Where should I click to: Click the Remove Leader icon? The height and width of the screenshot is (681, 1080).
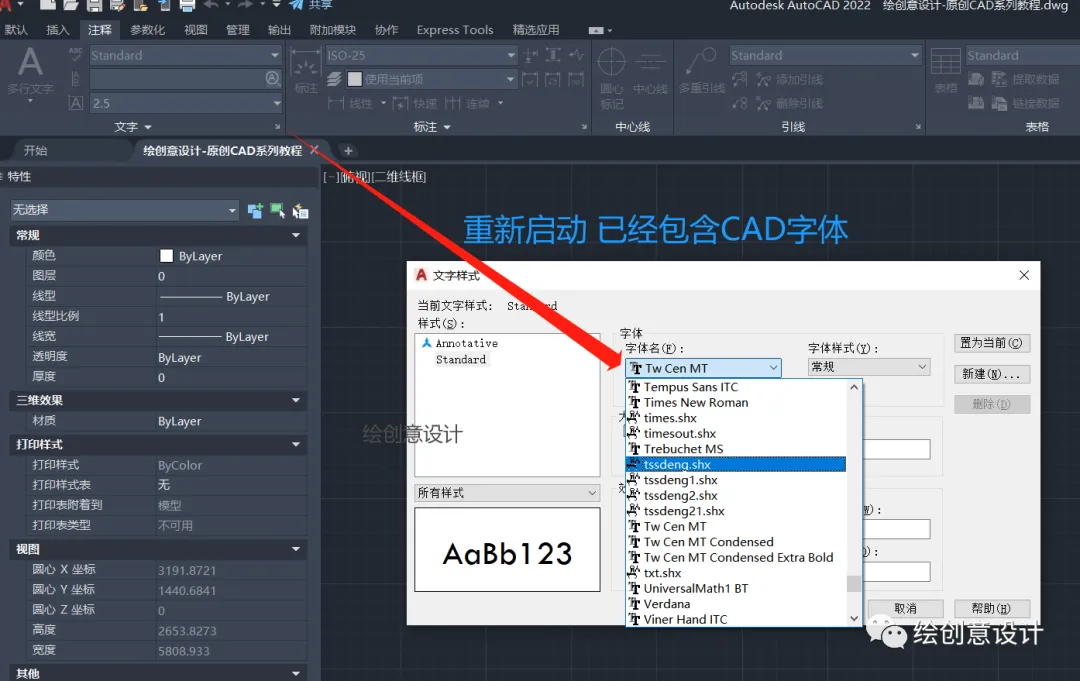pos(763,103)
